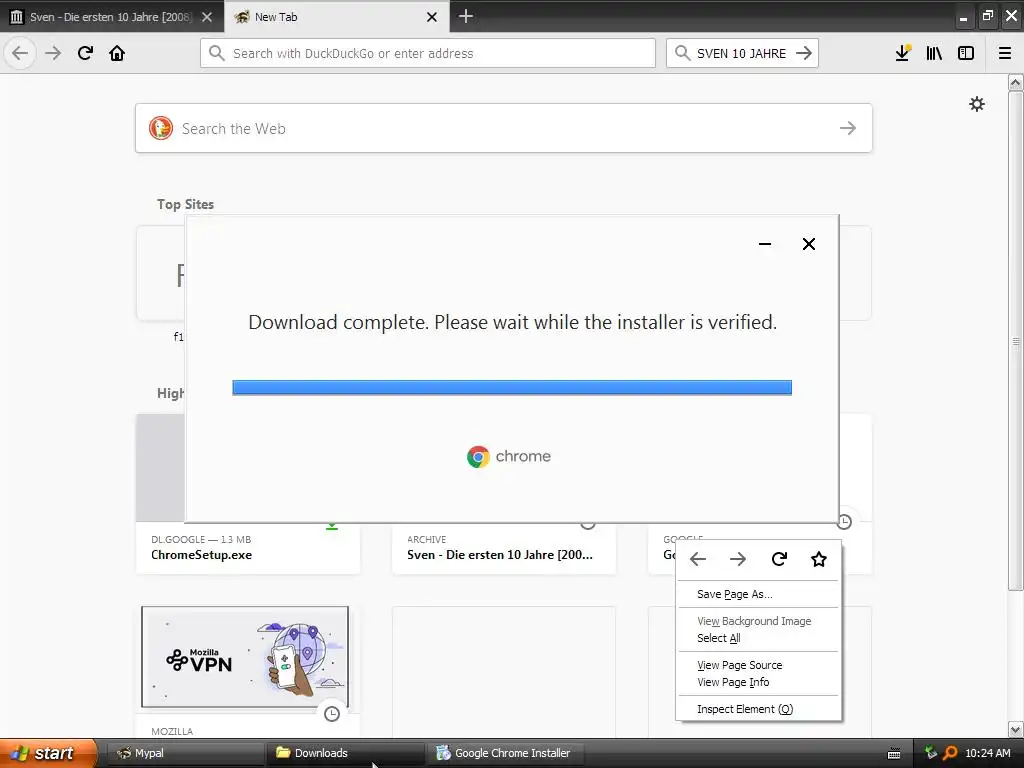Close the Sven - Die ersten 10 Jahre tab
The height and width of the screenshot is (768, 1024).
point(207,17)
